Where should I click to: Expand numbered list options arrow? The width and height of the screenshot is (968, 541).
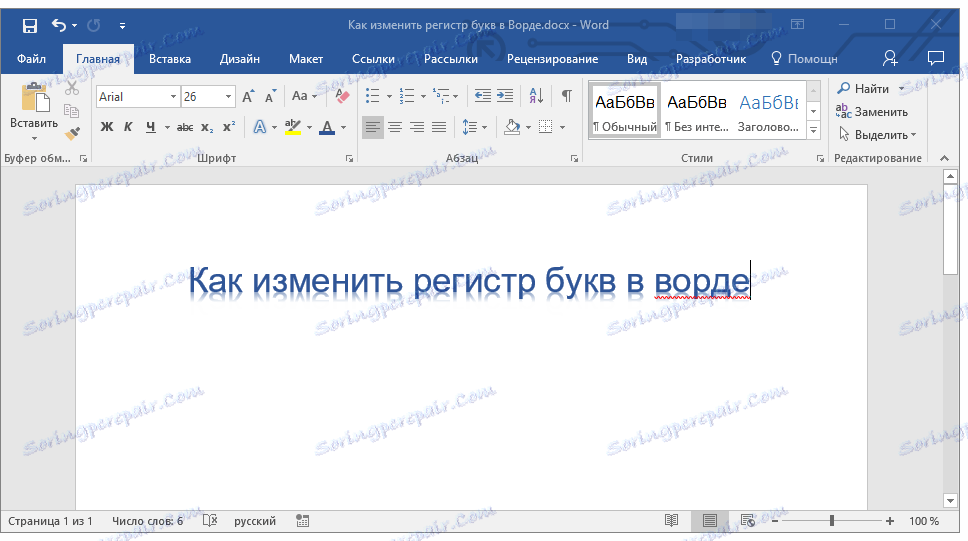[423, 96]
